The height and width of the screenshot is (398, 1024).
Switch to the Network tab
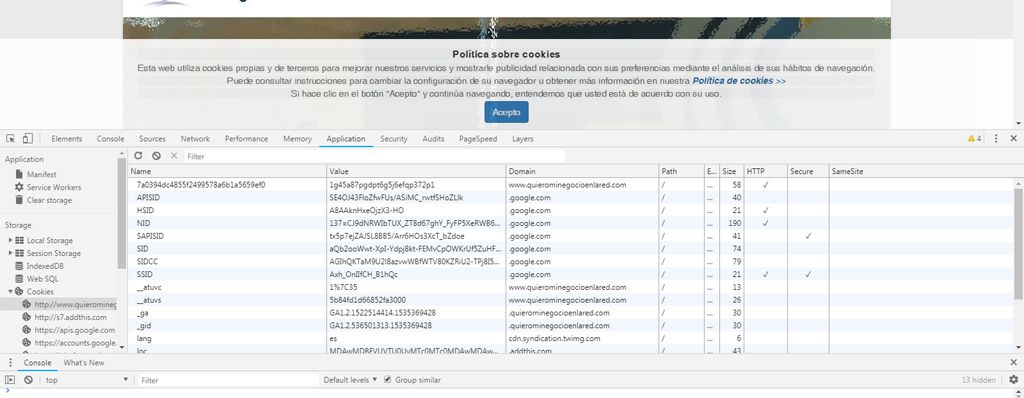195,139
